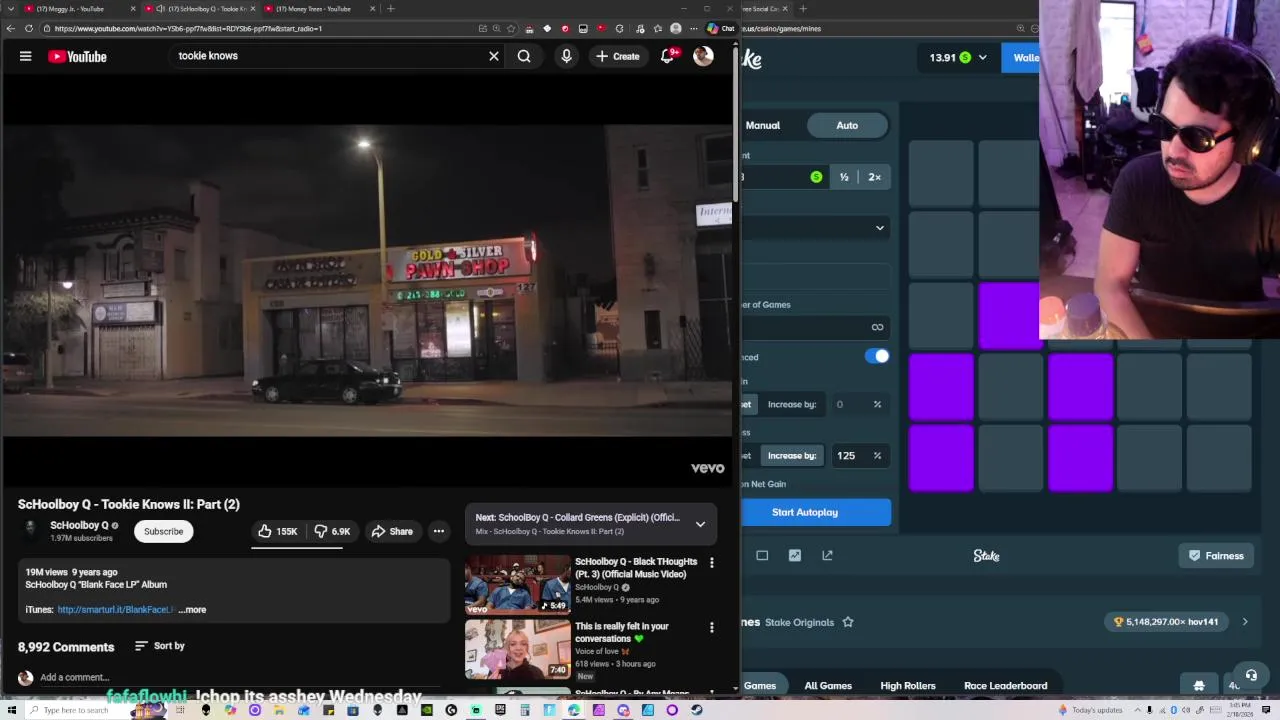
Task: Play 'This is really felt in your conversations' thumbnail
Action: click(517, 649)
